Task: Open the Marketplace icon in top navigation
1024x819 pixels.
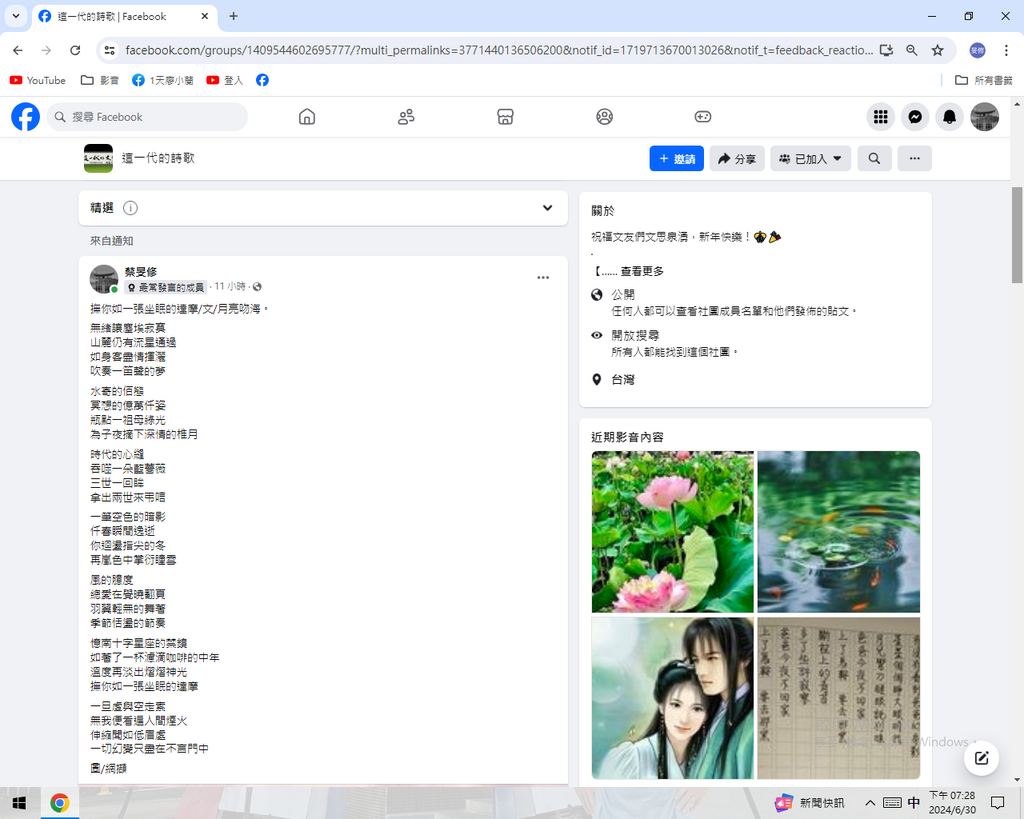Action: 505,117
